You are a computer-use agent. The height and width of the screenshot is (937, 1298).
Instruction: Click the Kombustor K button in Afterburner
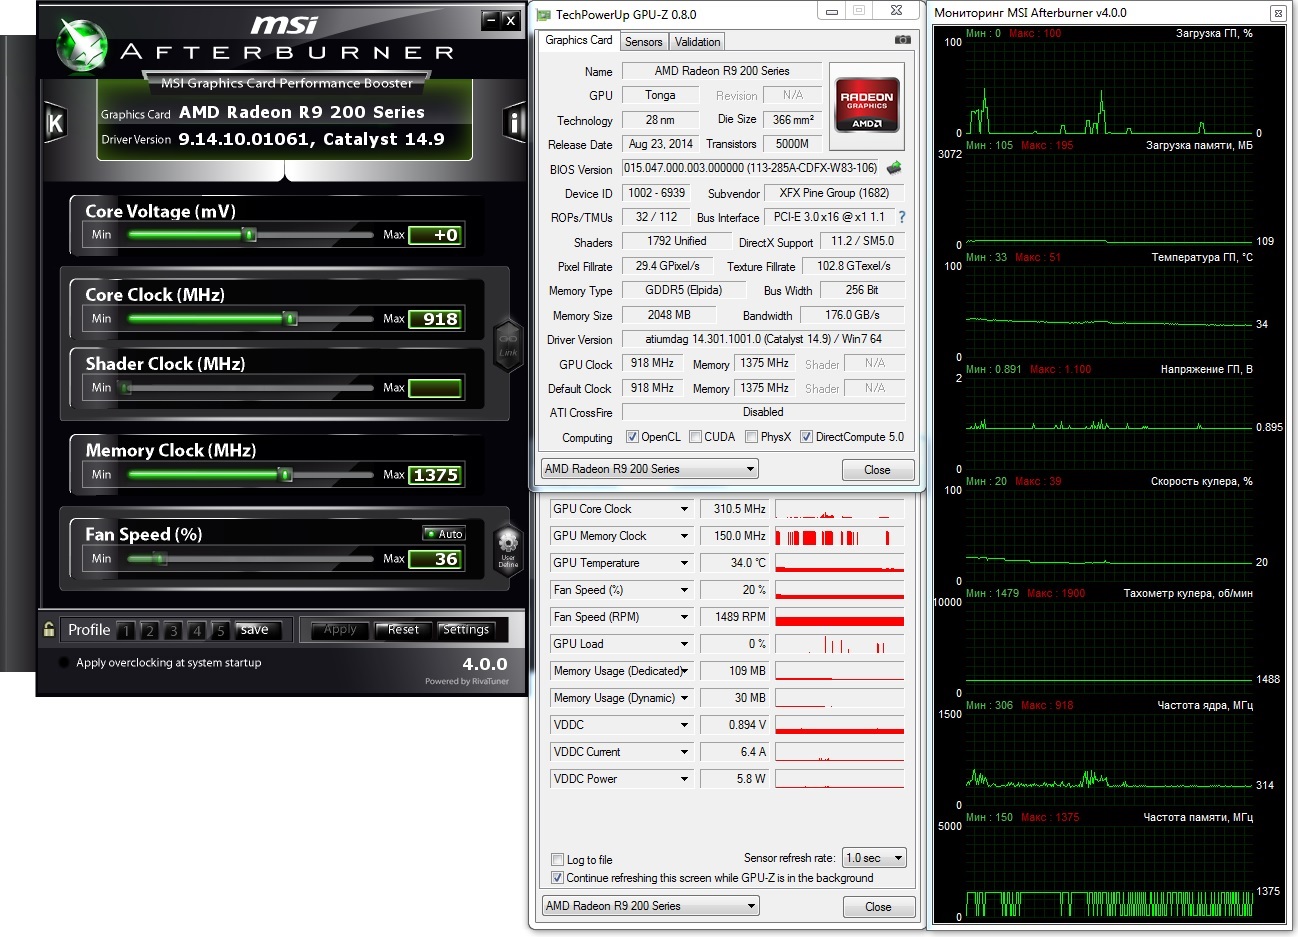tap(55, 123)
